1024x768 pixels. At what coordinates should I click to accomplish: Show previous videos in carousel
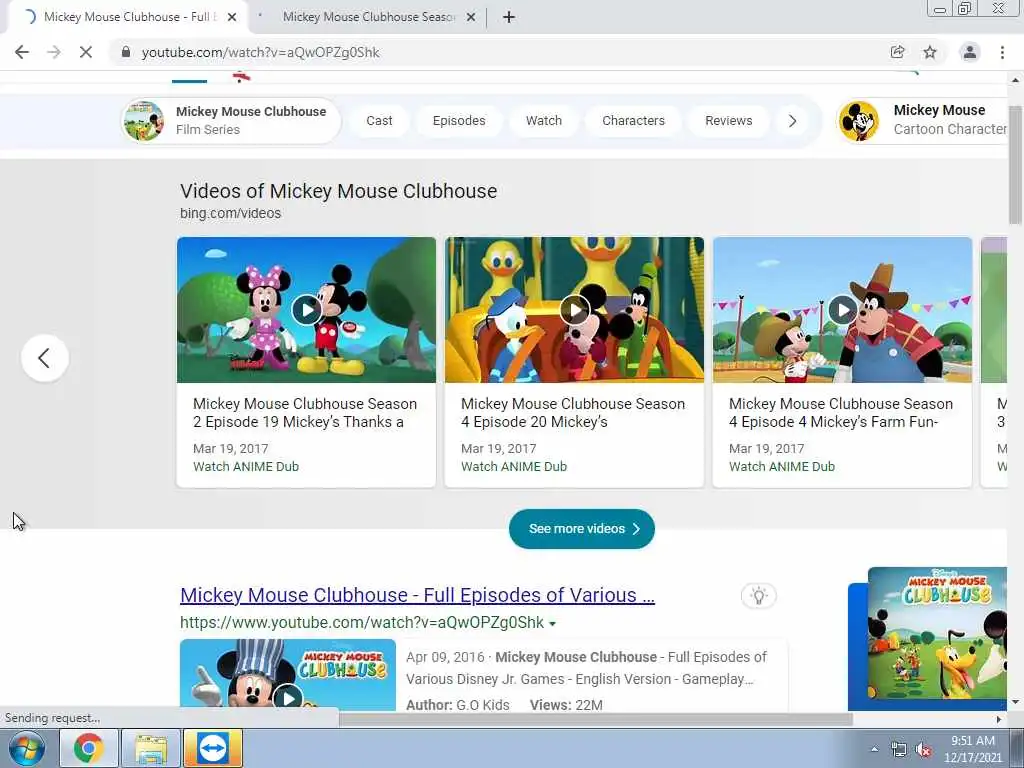[x=44, y=358]
